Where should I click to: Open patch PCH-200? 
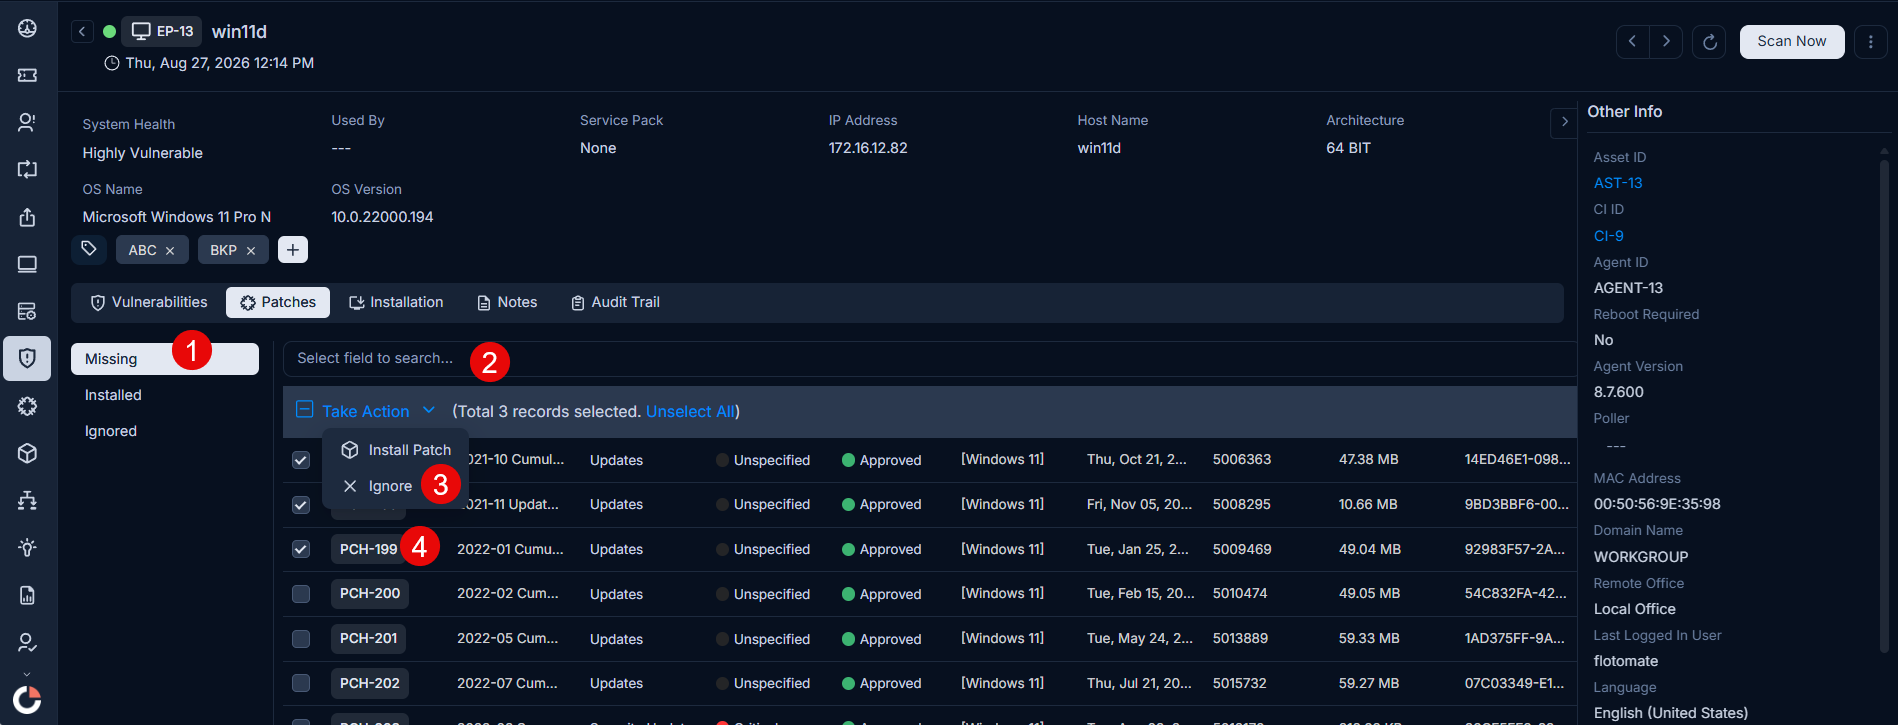click(370, 593)
